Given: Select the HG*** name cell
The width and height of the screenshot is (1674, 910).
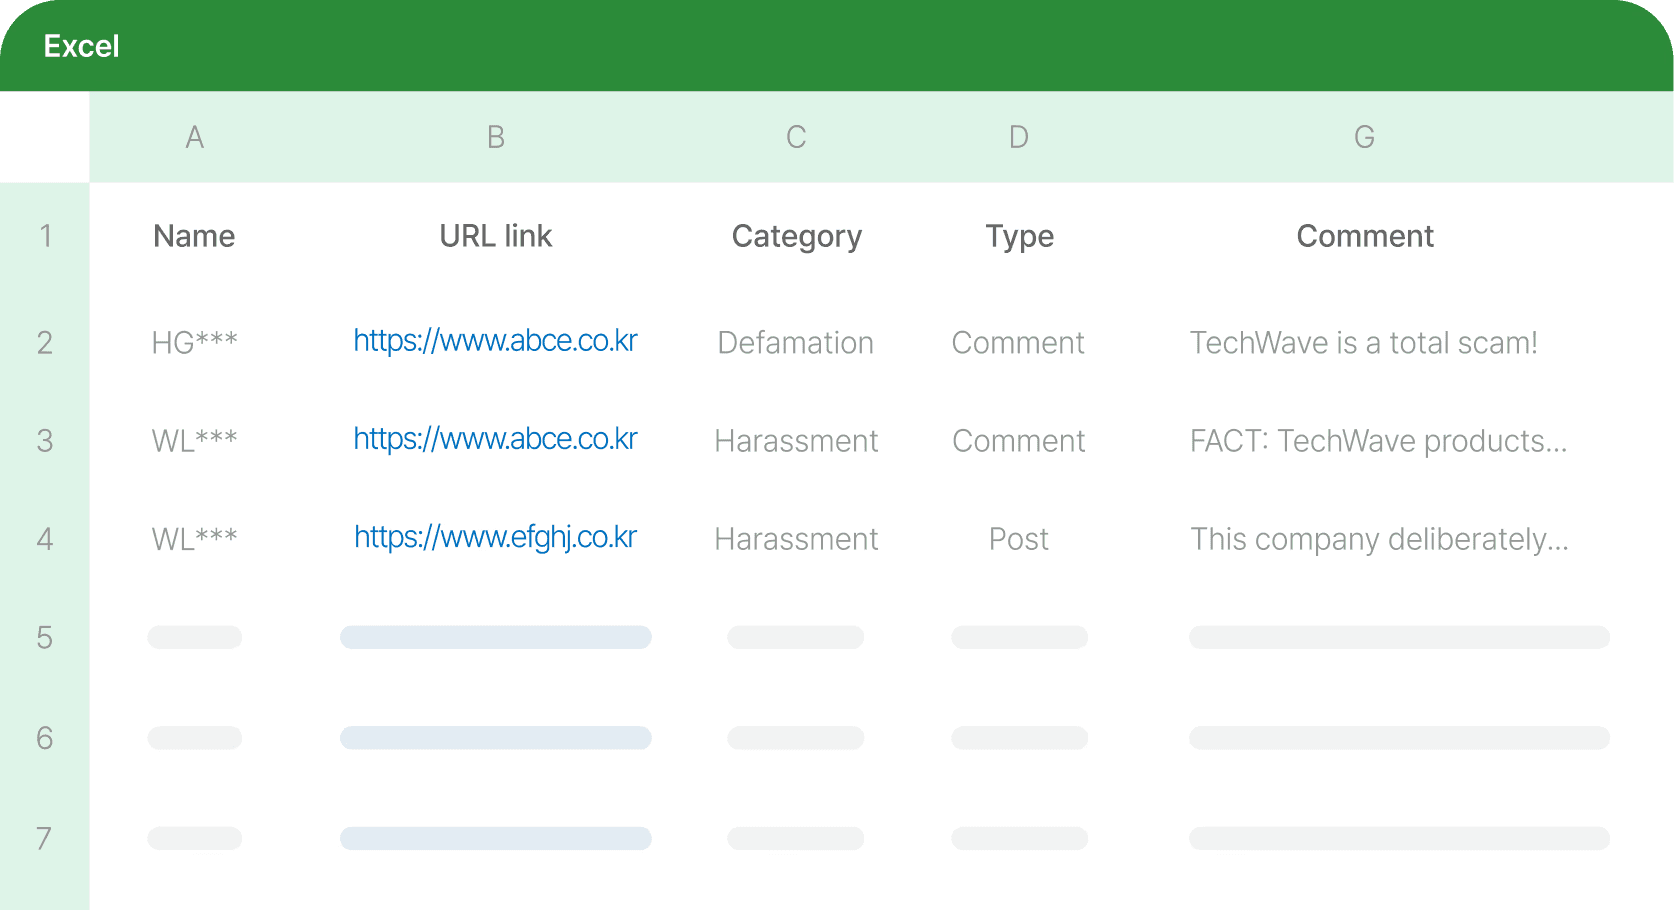Looking at the screenshot, I should pos(195,343).
